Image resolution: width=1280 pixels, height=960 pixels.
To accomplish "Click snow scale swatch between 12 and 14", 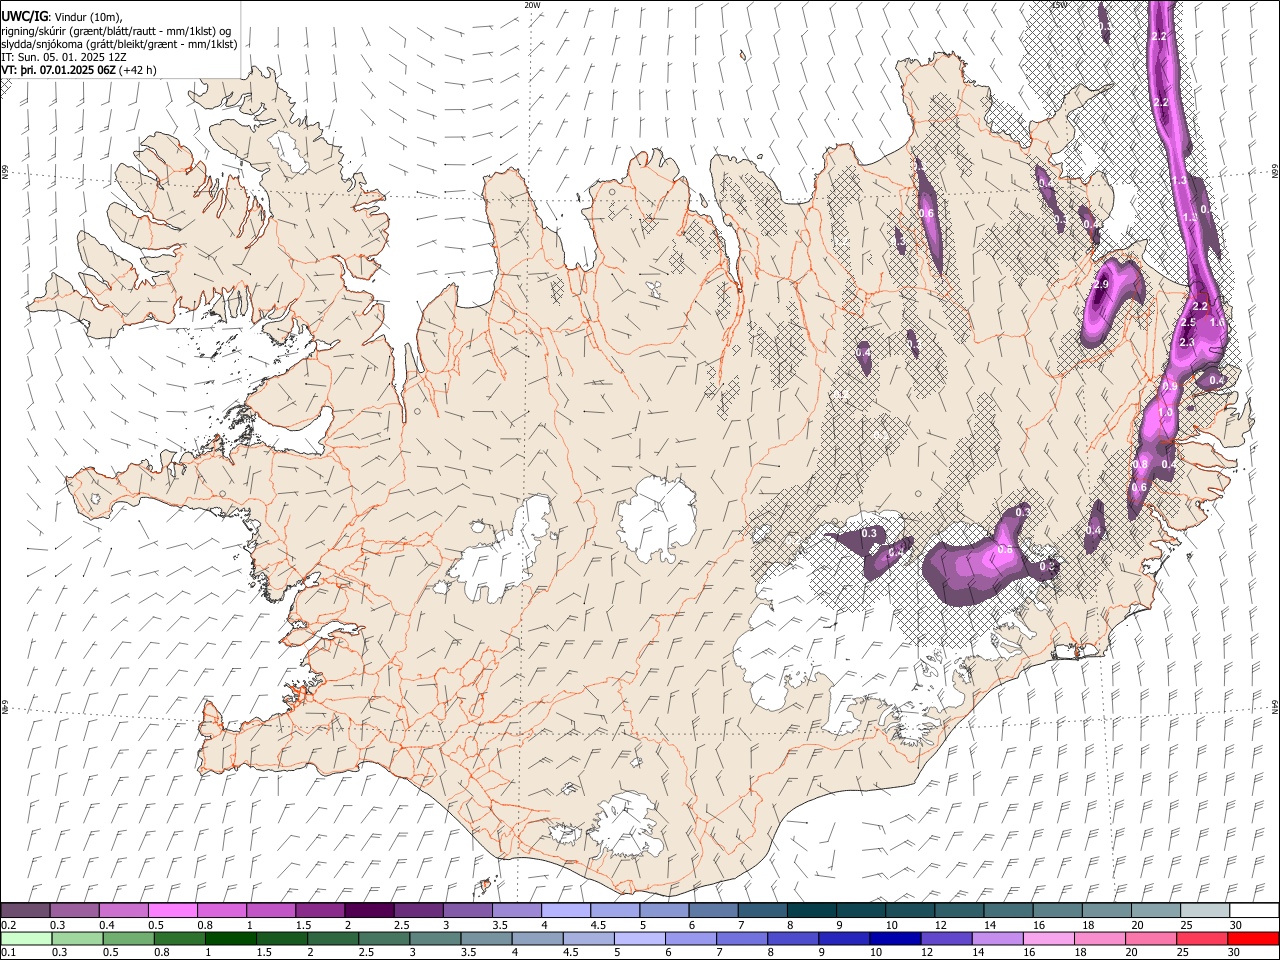I will 959,911.
